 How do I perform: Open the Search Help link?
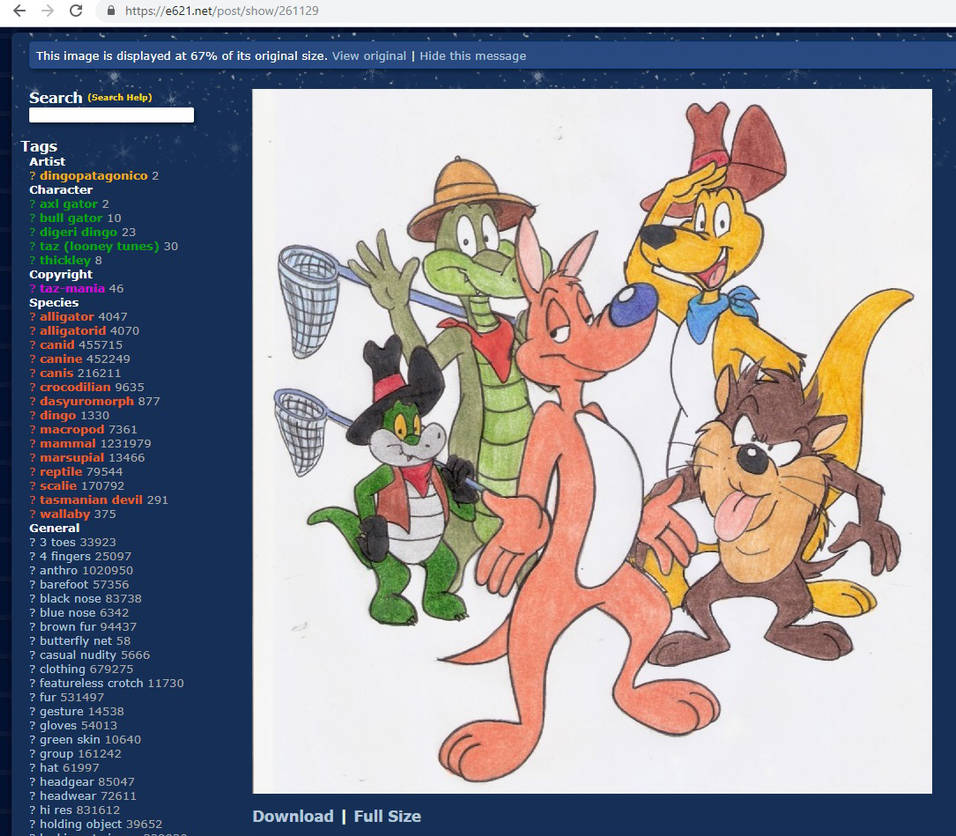120,98
